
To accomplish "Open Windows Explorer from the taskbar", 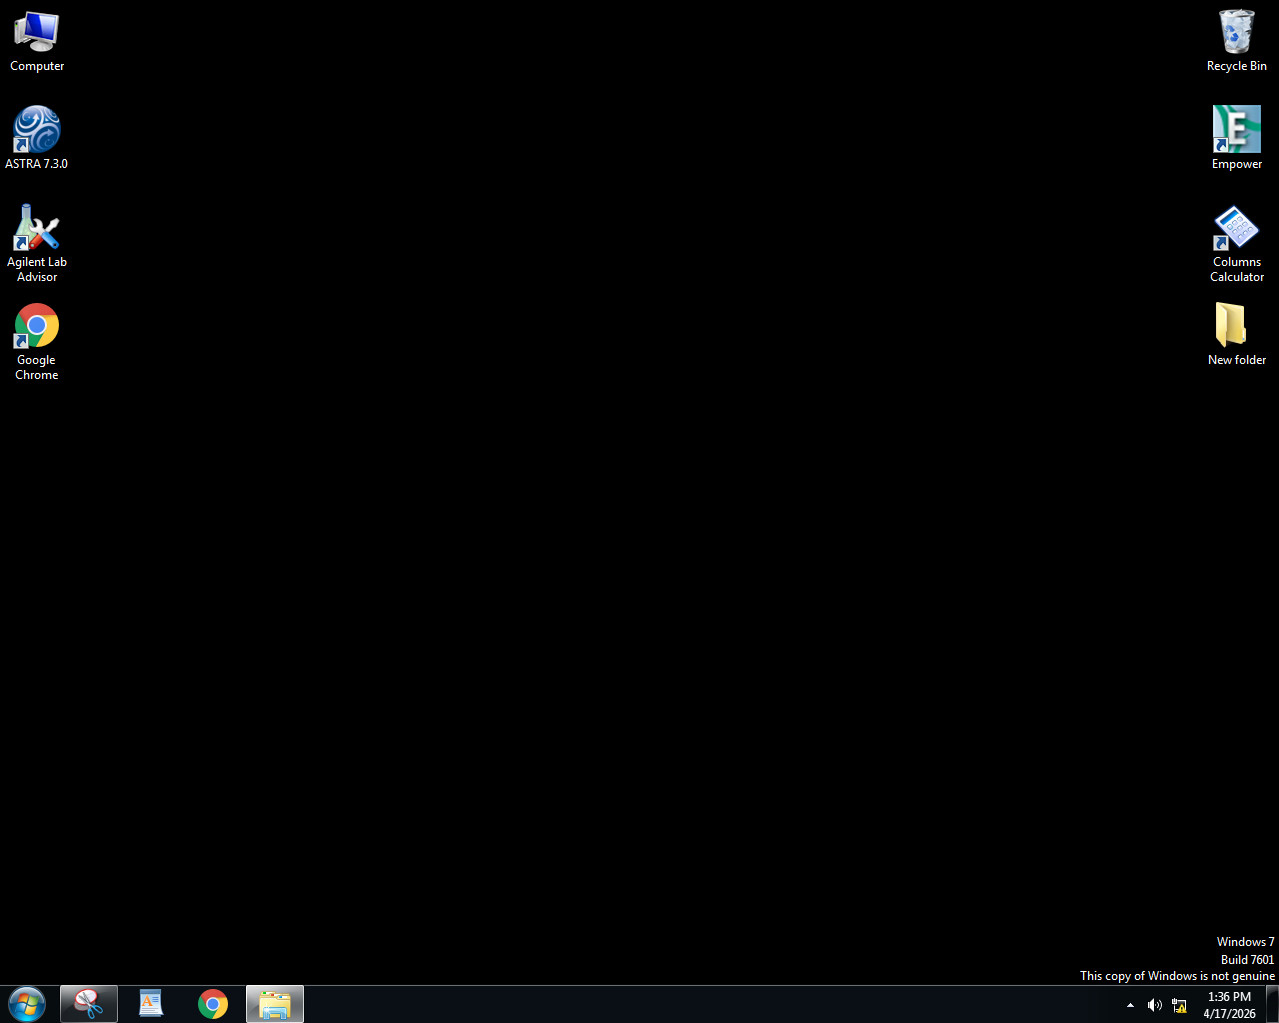I will click(x=275, y=1004).
